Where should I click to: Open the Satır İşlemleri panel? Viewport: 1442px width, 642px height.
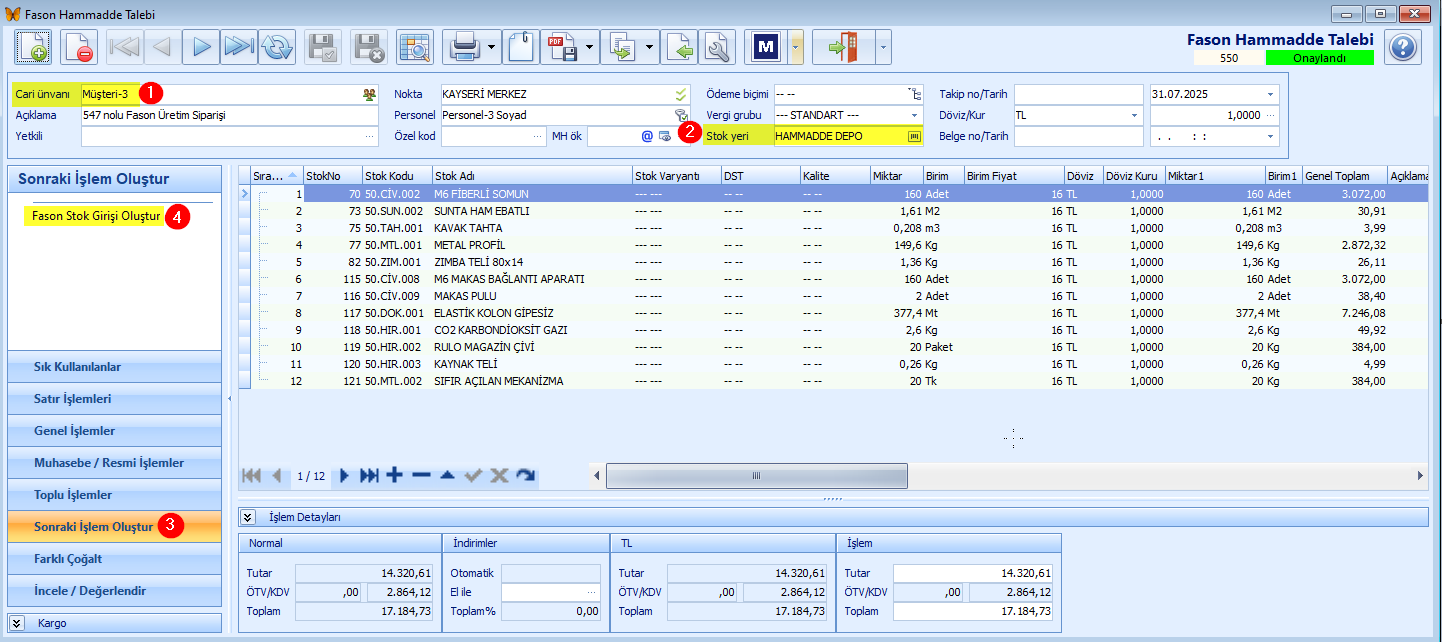pyautogui.click(x=114, y=399)
